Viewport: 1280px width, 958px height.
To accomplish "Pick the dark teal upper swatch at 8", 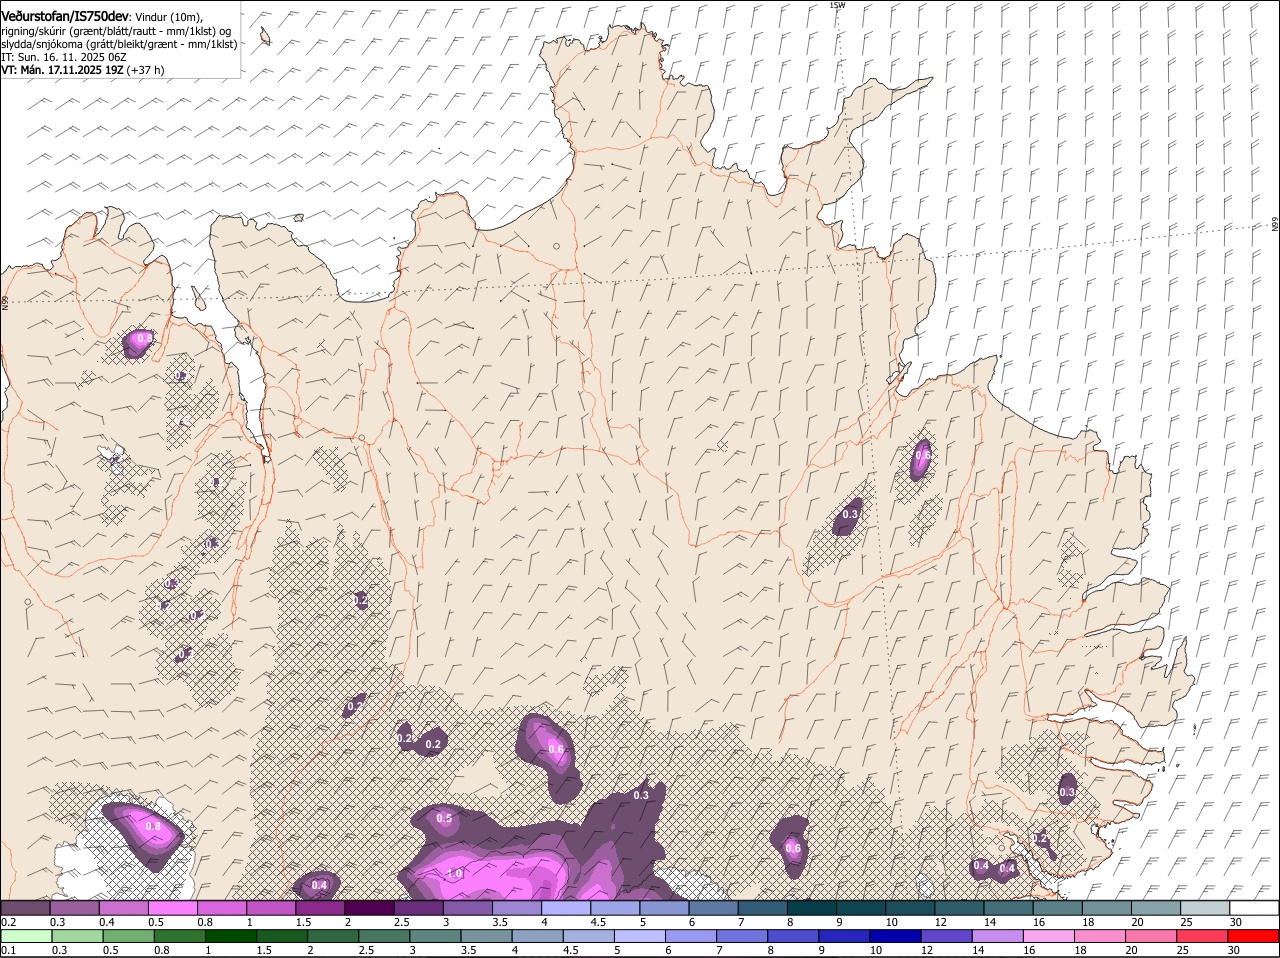I will click(812, 908).
